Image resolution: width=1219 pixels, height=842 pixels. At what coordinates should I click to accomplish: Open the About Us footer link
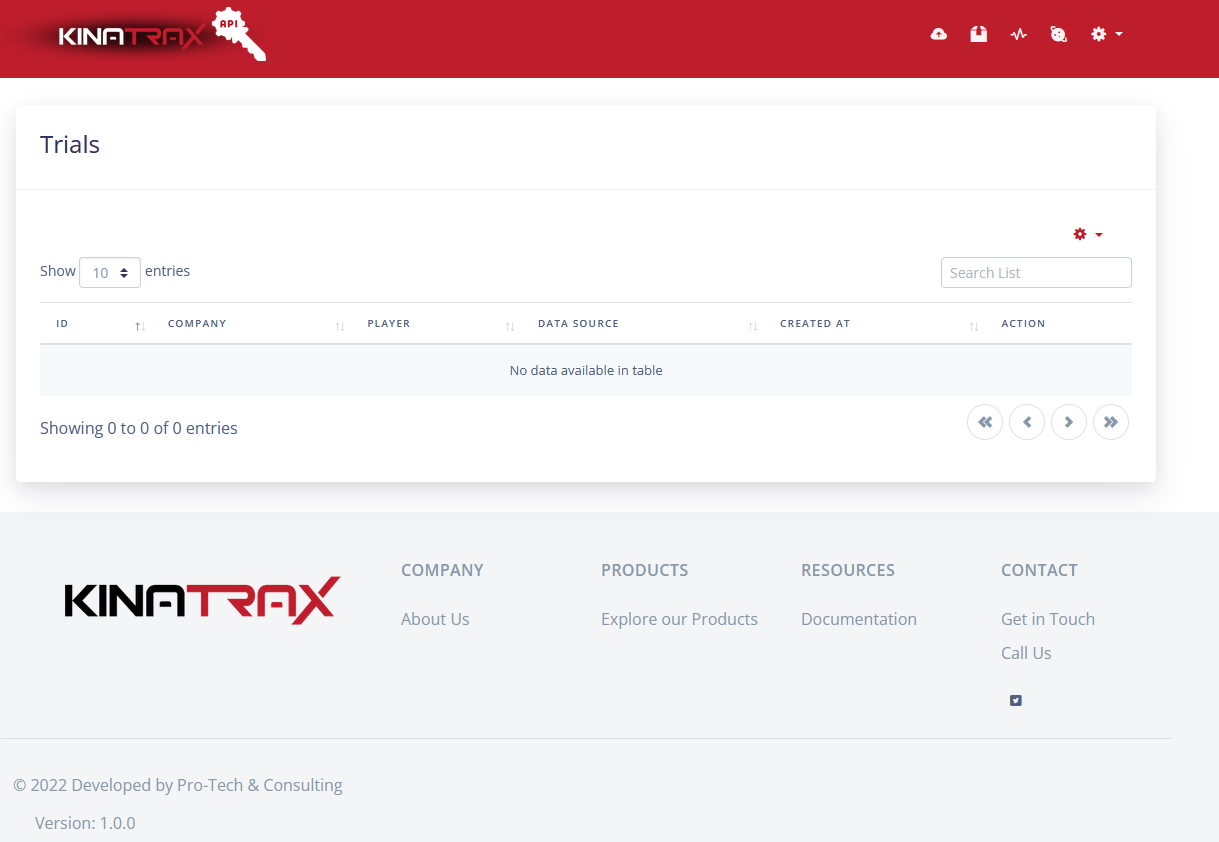point(435,619)
